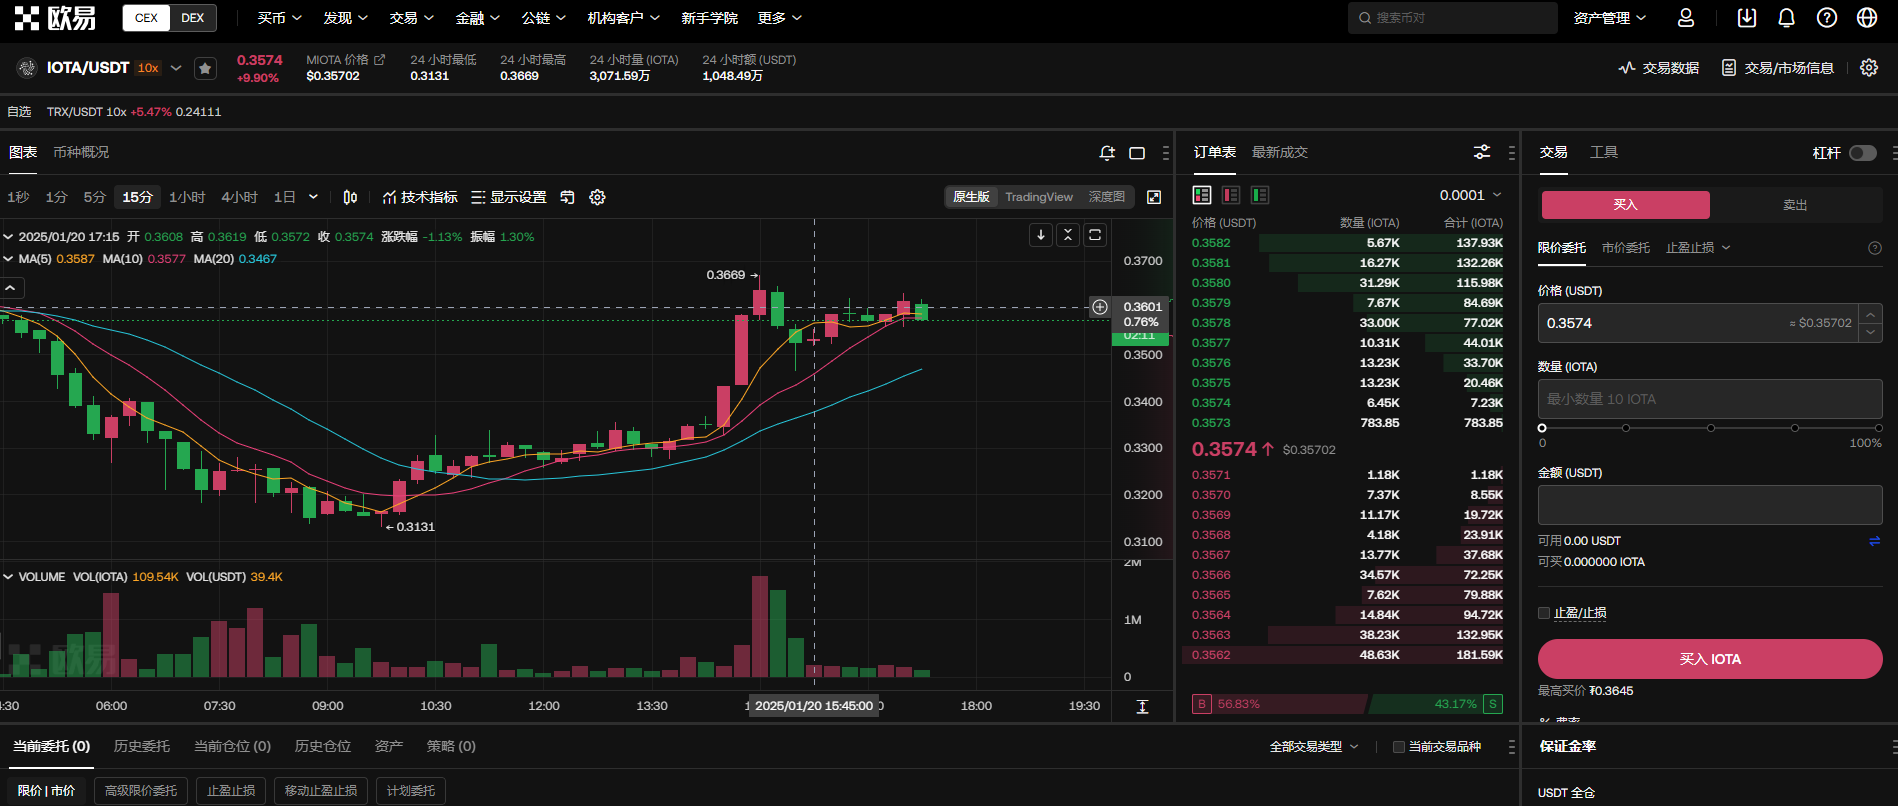Viewport: 1898px width, 806px height.
Task: Click the chart price alert bell icon
Action: point(1107,153)
